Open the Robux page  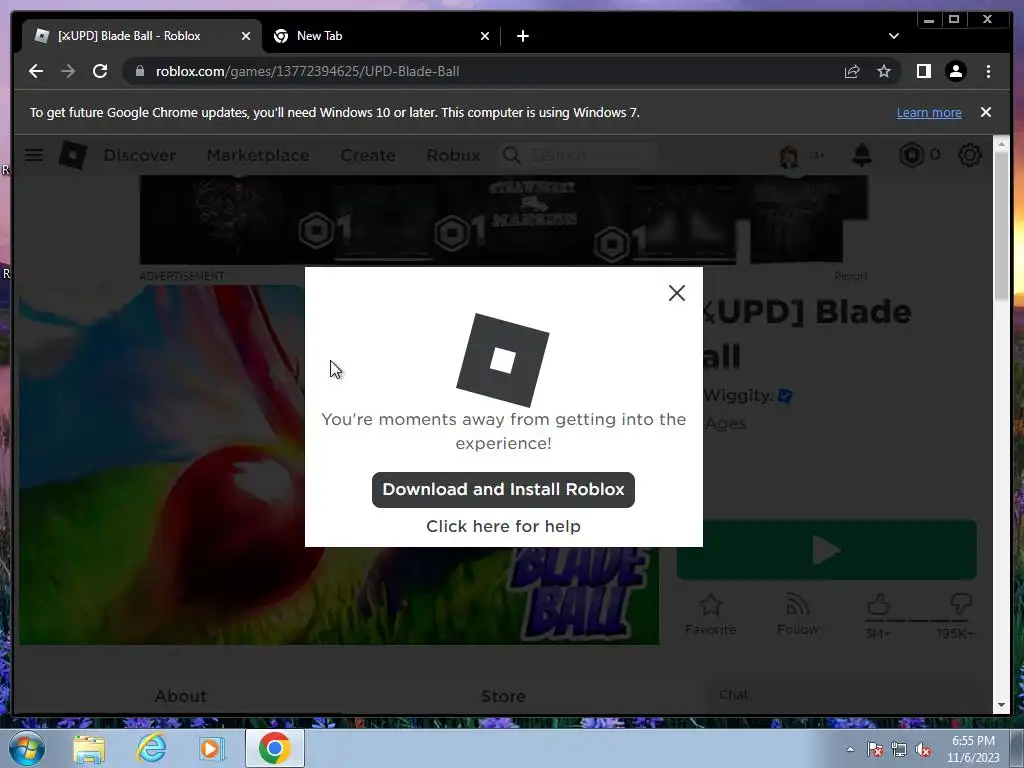click(453, 155)
